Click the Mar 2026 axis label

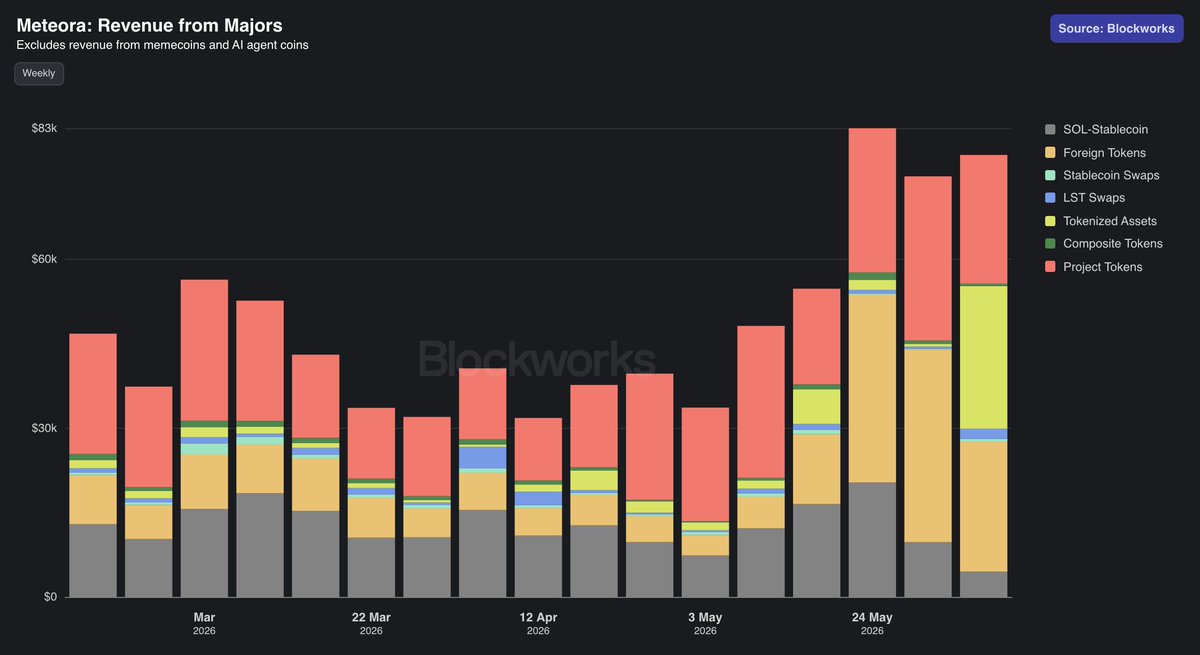pyautogui.click(x=204, y=623)
